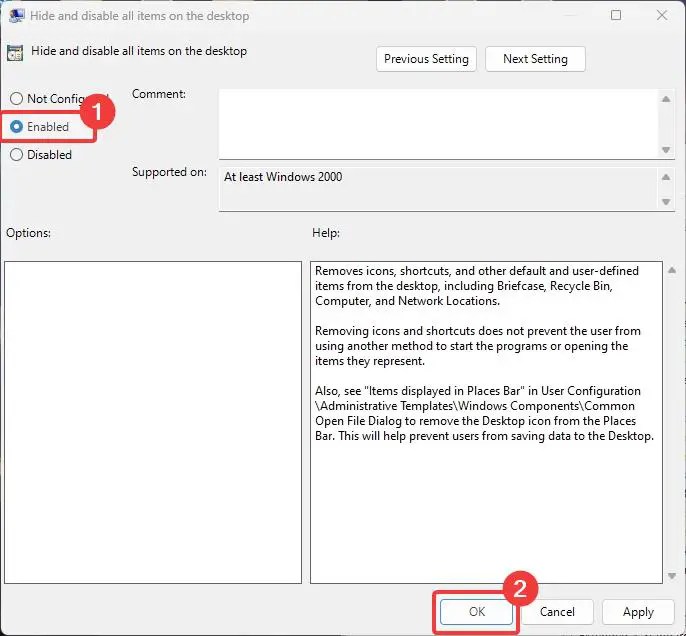Click inside the Comment text box
Viewport: 686px width, 636px height.
click(x=438, y=124)
